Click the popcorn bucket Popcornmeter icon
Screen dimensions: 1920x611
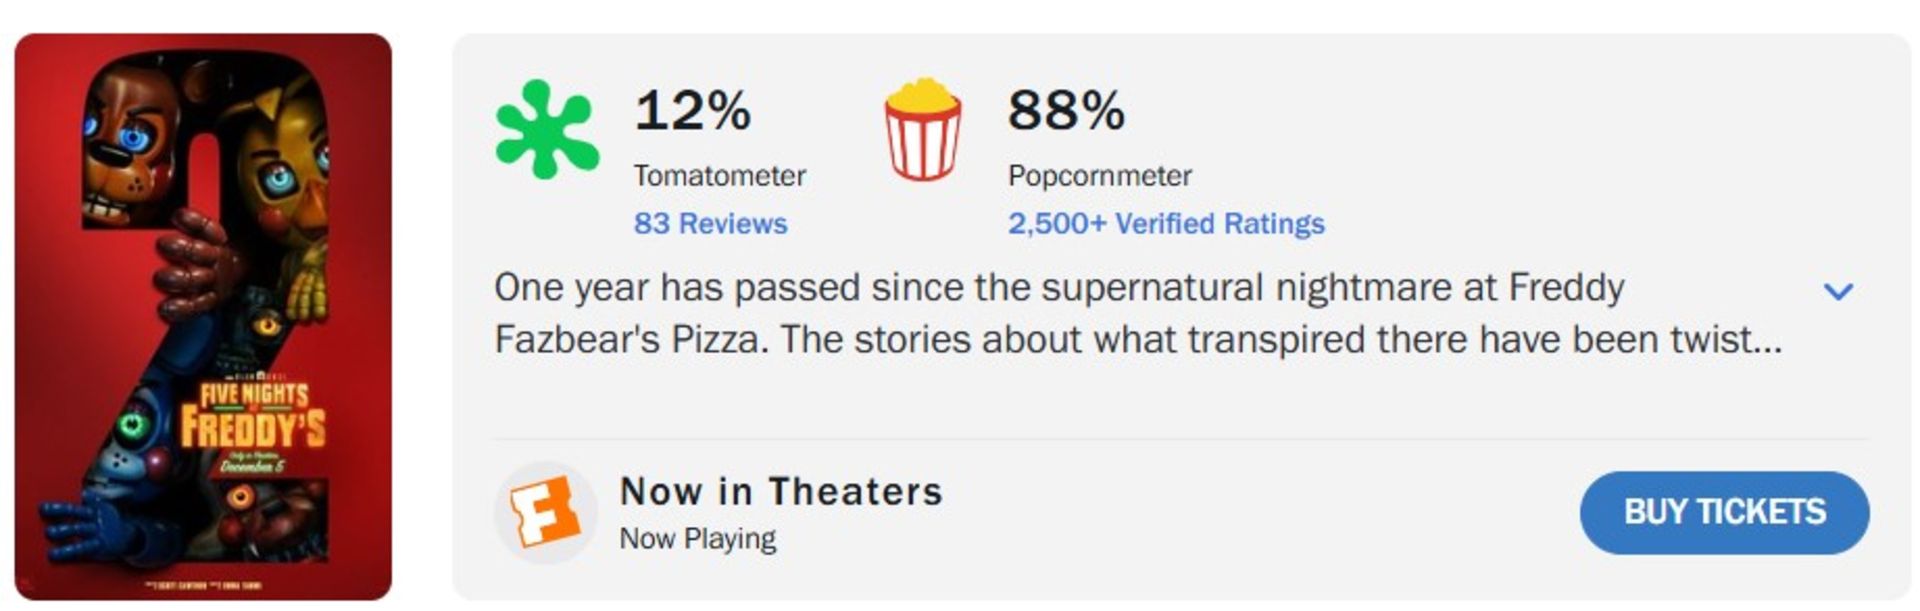(x=922, y=130)
